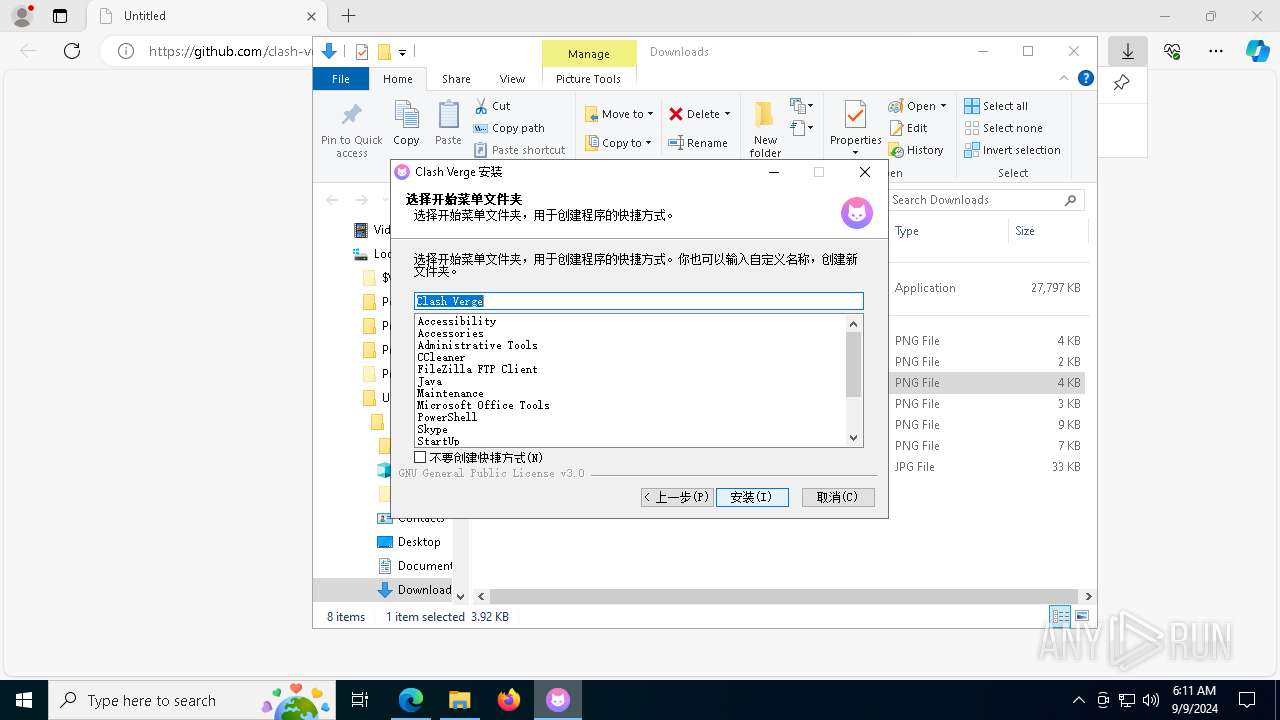1280x720 pixels.
Task: Click Search Downloads box
Action: (986, 200)
